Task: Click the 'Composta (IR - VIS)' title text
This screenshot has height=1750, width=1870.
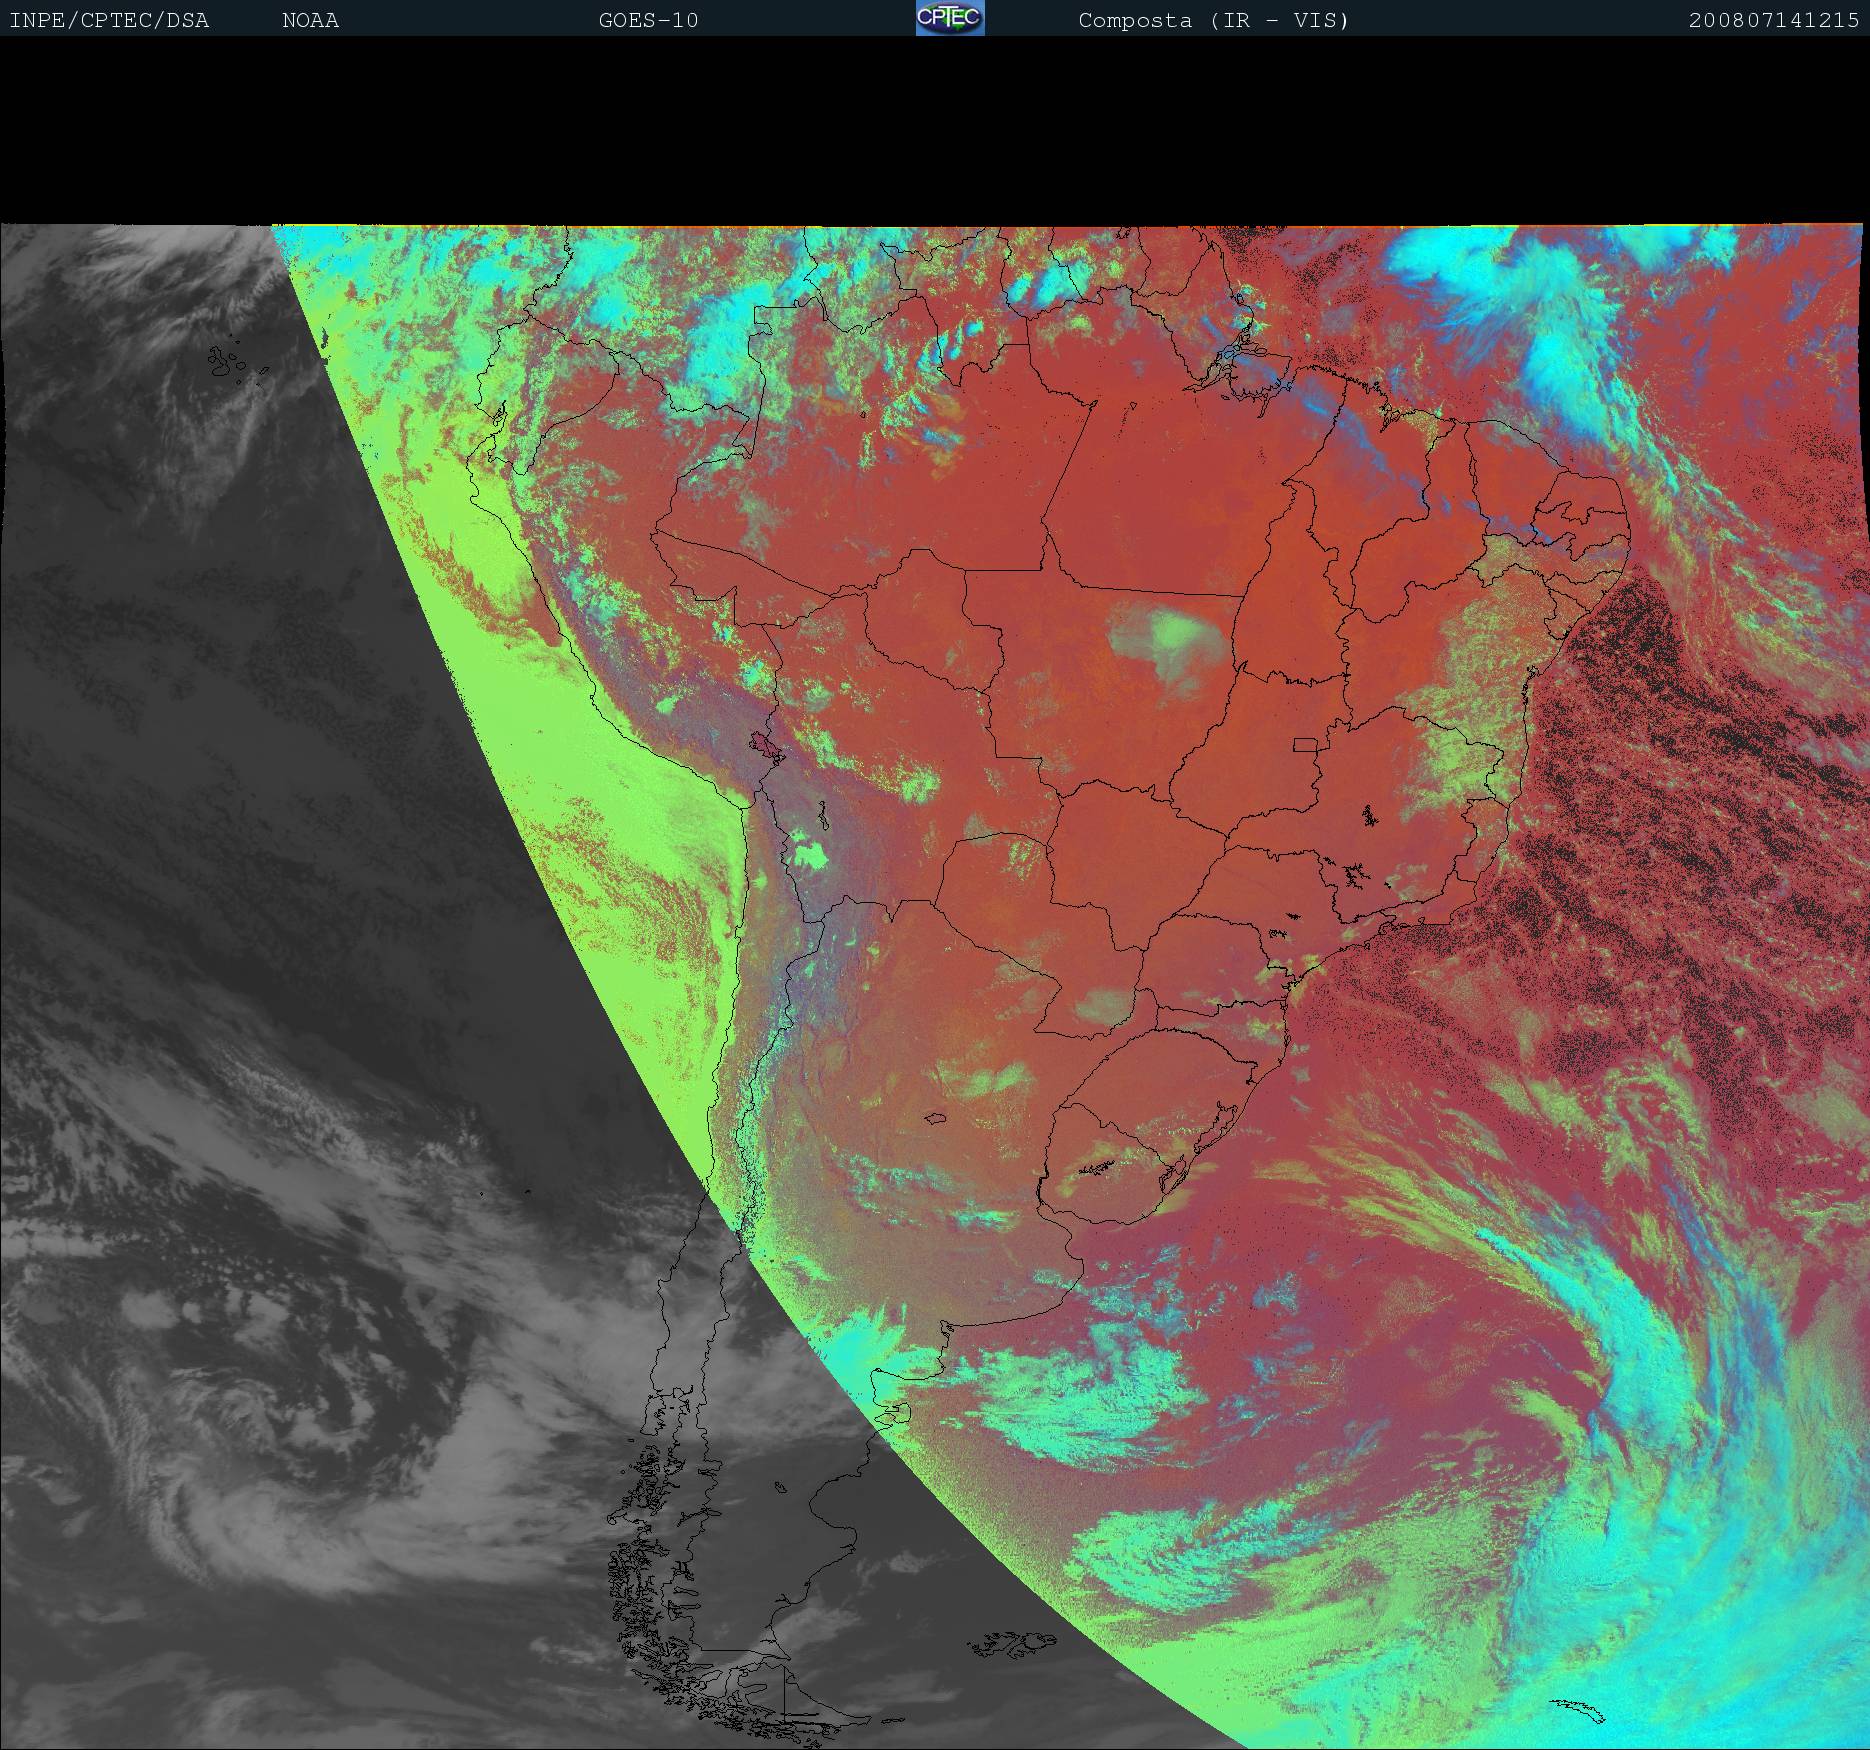Action: 1214,21
